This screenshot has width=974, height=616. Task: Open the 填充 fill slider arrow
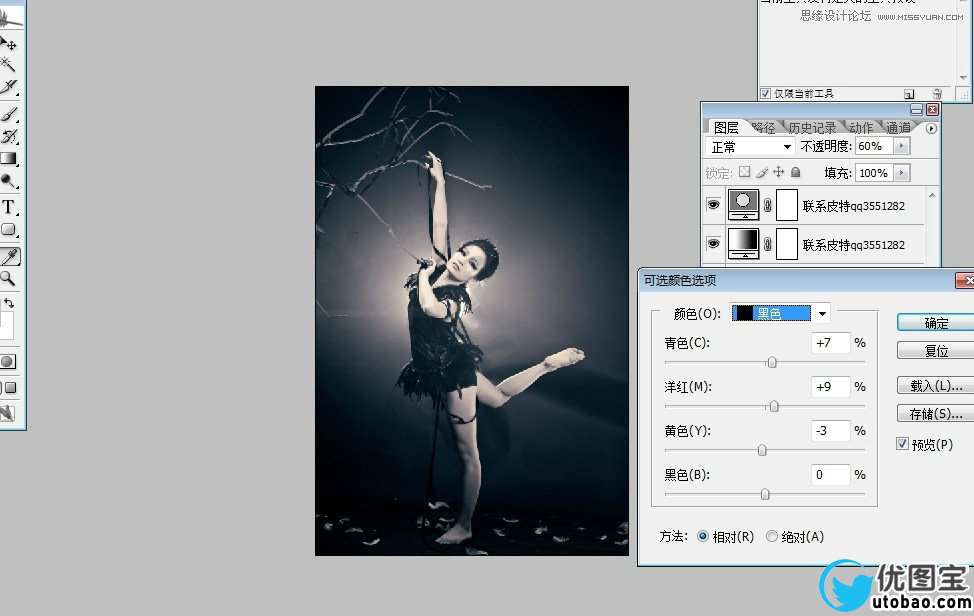901,173
